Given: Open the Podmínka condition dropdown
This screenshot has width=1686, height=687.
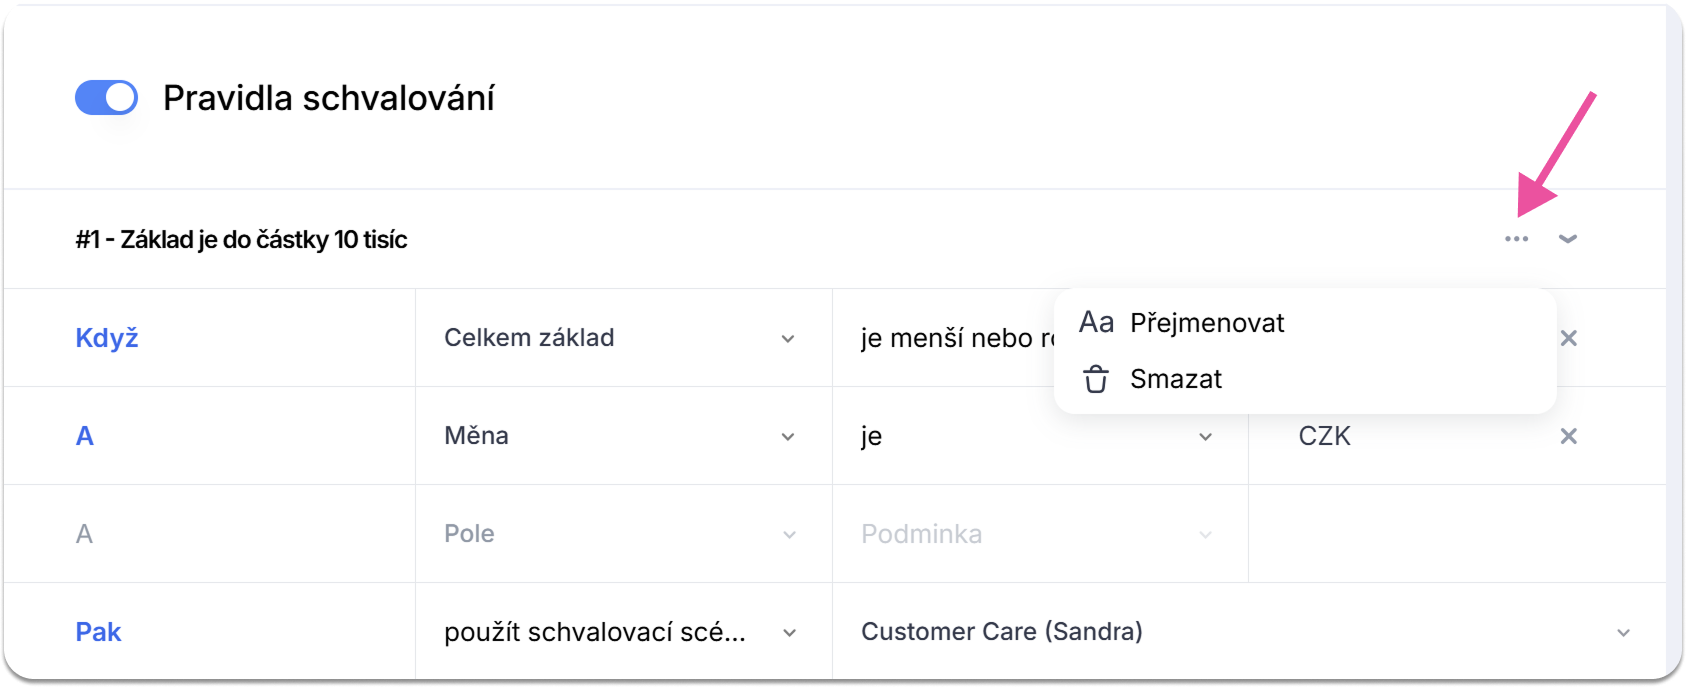Looking at the screenshot, I should pyautogui.click(x=1039, y=534).
